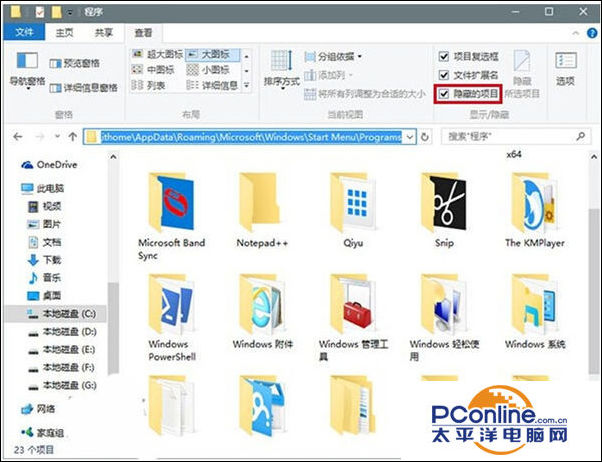Toggle the 预览窗格 preview pane

click(x=75, y=63)
